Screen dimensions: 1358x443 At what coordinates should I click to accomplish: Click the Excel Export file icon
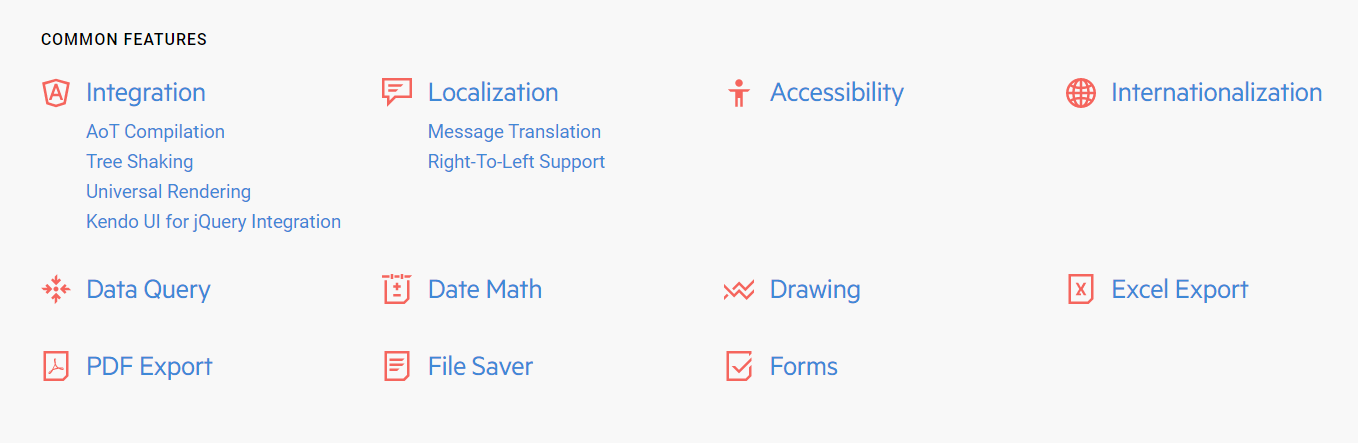(x=1080, y=290)
